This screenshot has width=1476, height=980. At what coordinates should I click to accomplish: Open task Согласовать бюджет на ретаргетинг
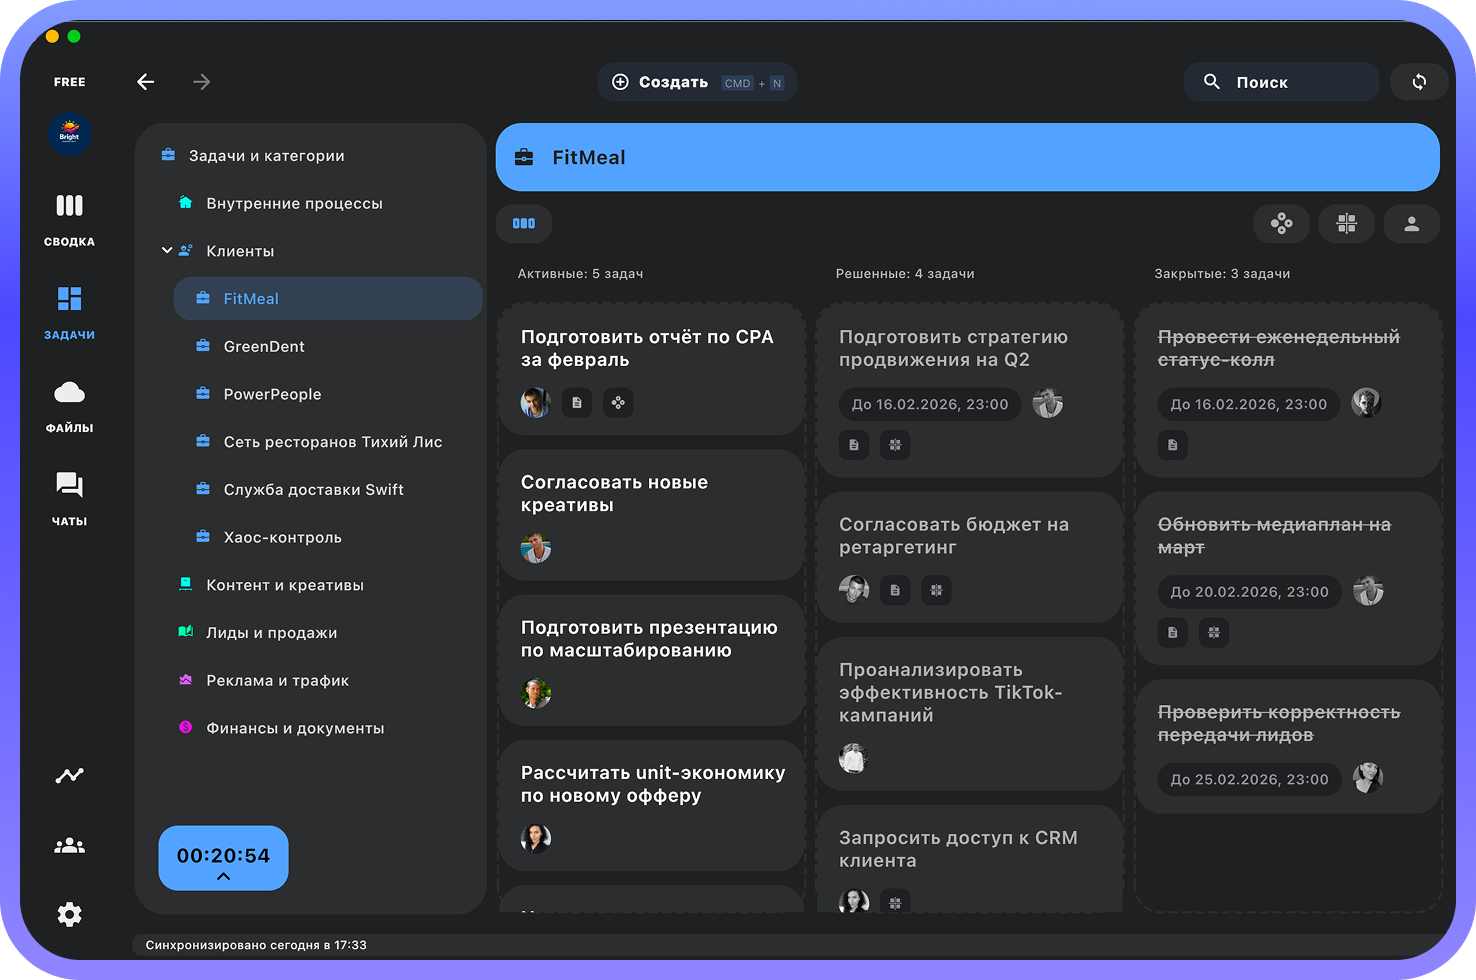click(x=970, y=557)
